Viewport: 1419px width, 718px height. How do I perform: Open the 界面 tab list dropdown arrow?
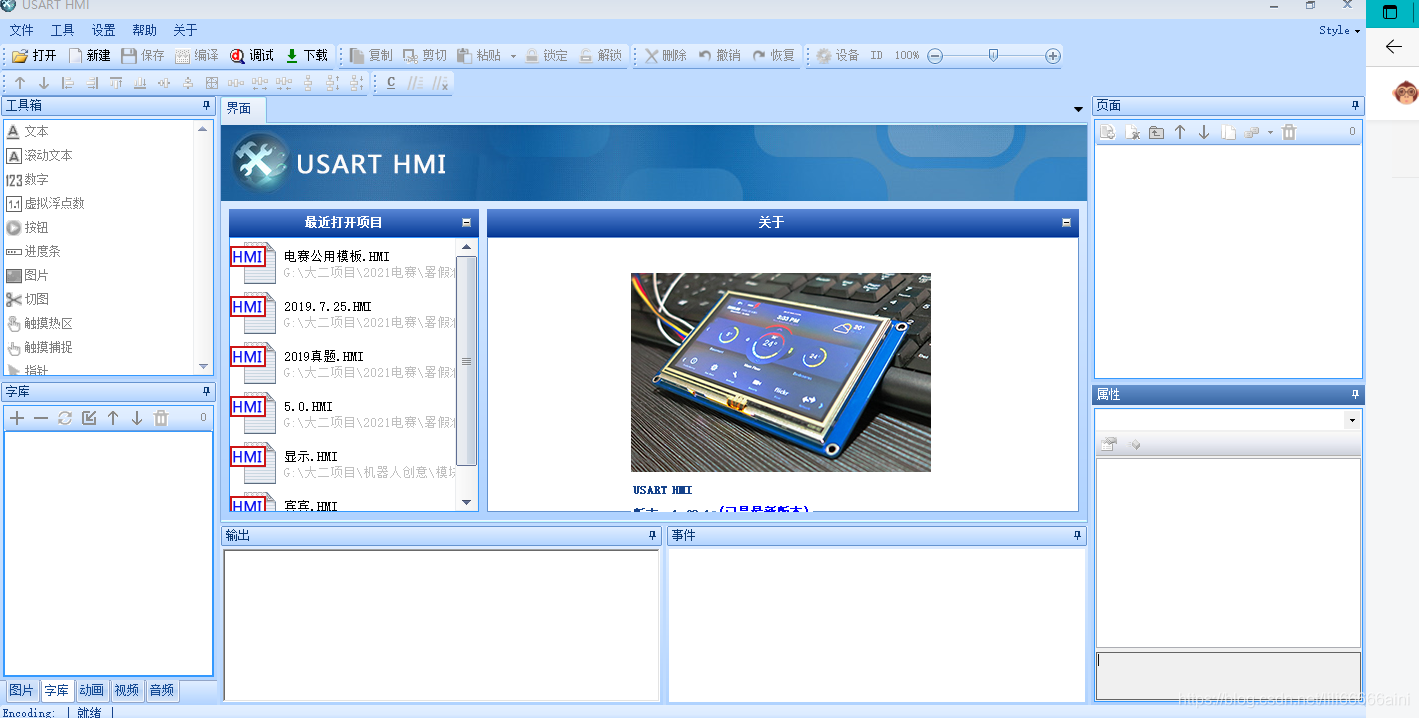coord(1078,109)
